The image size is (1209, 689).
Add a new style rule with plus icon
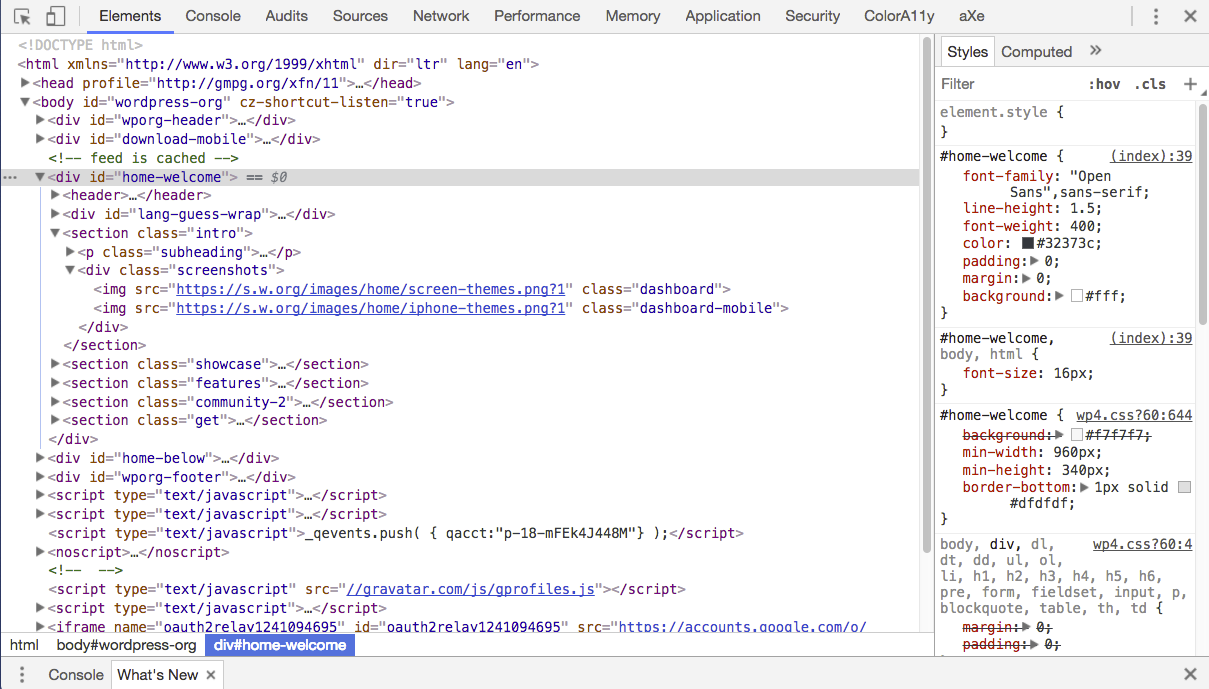[1191, 84]
